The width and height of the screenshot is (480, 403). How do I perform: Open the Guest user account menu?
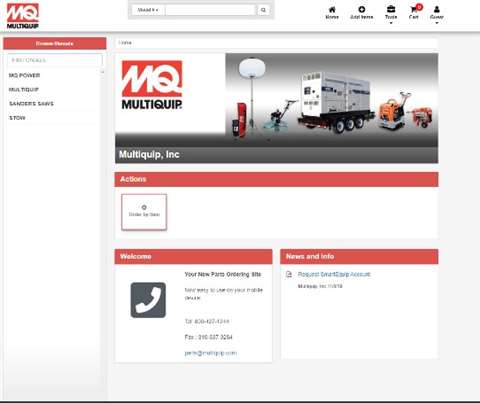[437, 15]
